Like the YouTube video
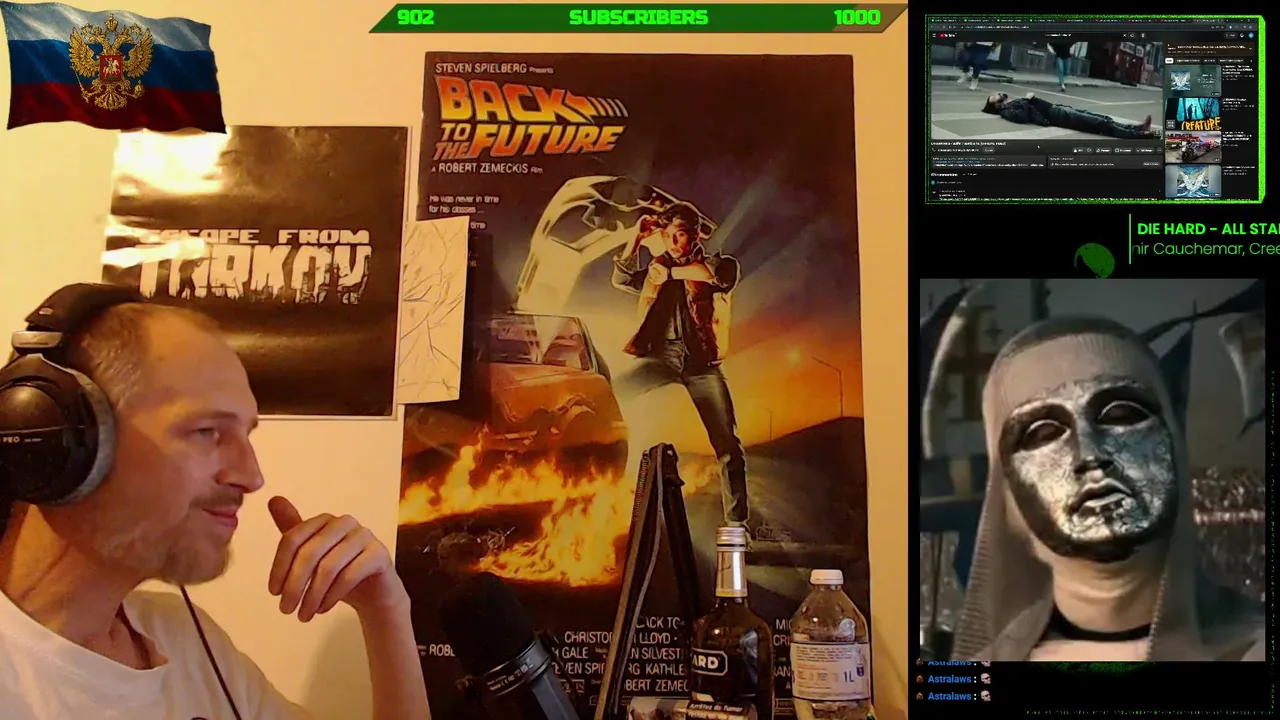The image size is (1280, 720). coord(1080,150)
